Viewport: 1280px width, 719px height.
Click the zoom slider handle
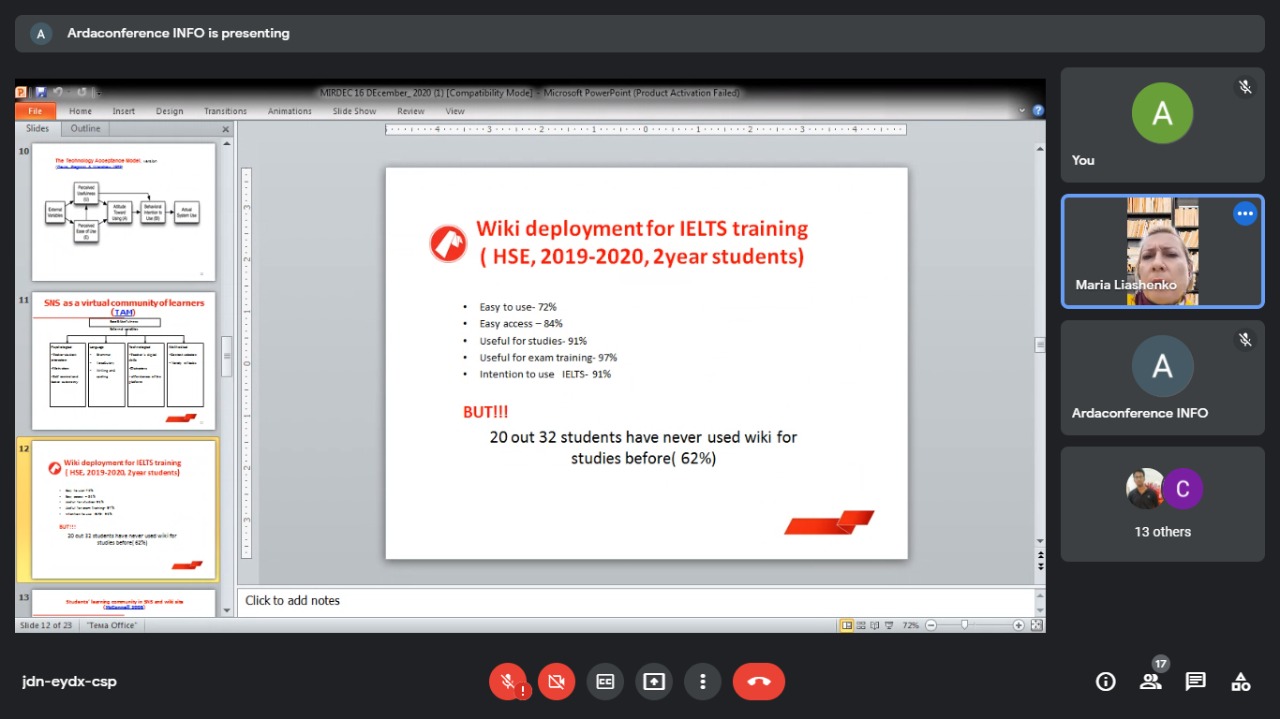tap(964, 625)
